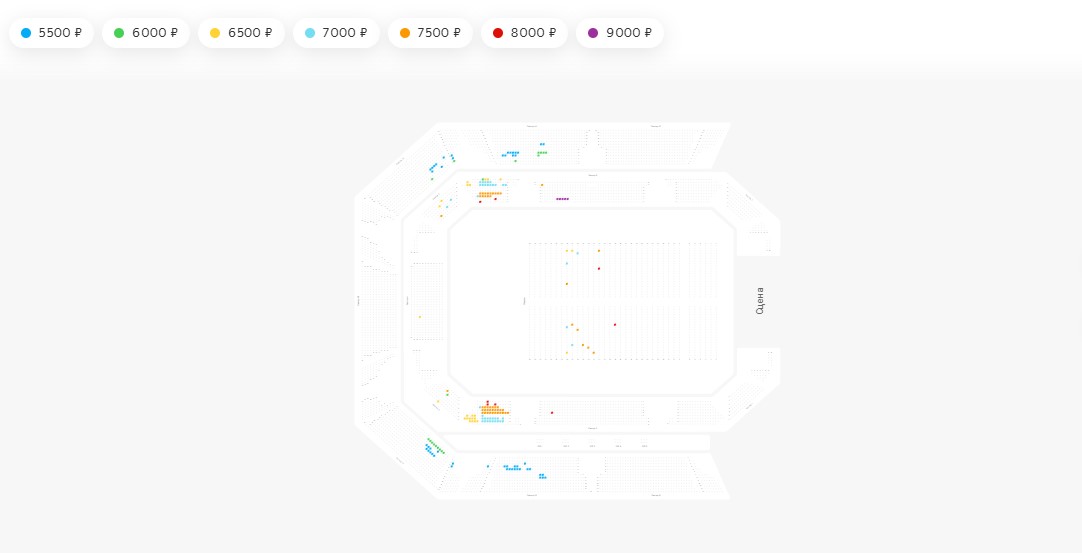
Task: Pick the light-blue seat row in bottom inner stand
Action: point(492,420)
